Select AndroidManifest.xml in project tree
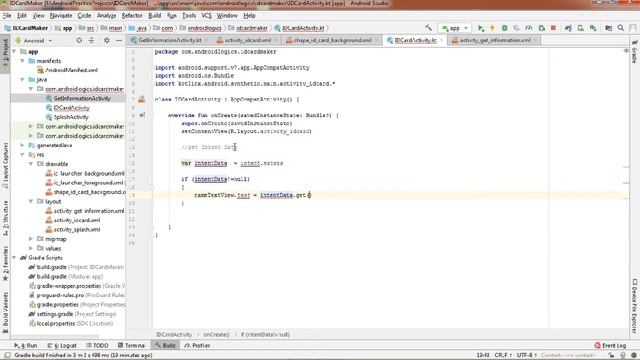 pos(67,70)
